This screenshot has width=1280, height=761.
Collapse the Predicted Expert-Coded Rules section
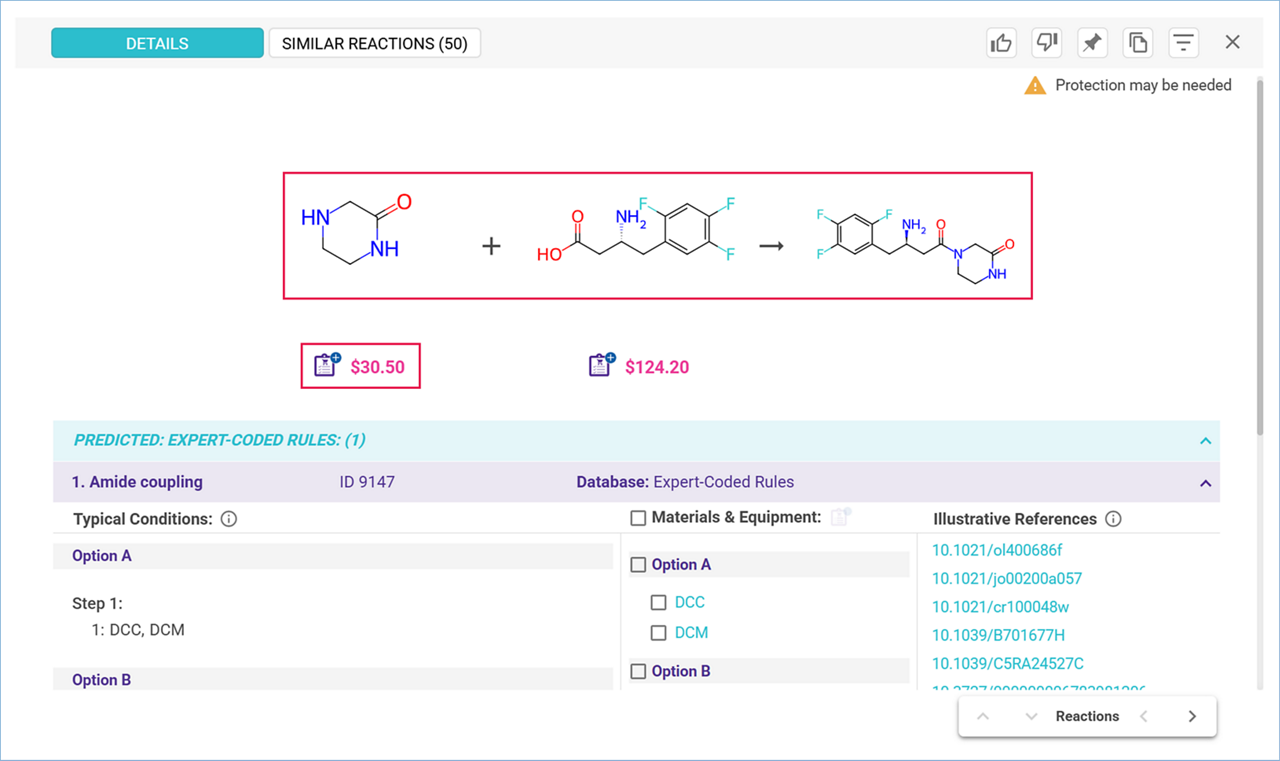[x=1205, y=441]
